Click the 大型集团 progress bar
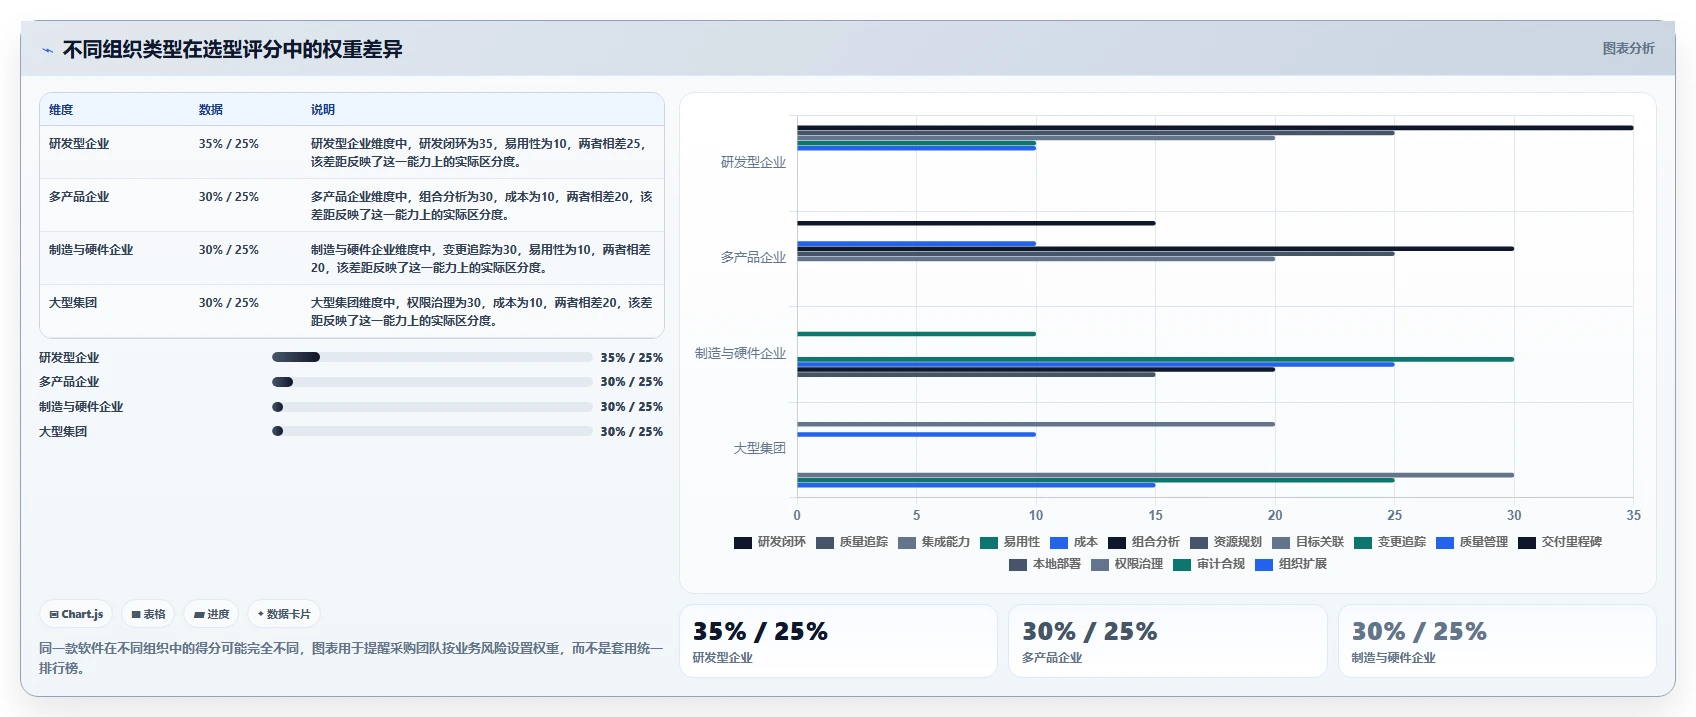This screenshot has width=1696, height=717. pos(432,431)
